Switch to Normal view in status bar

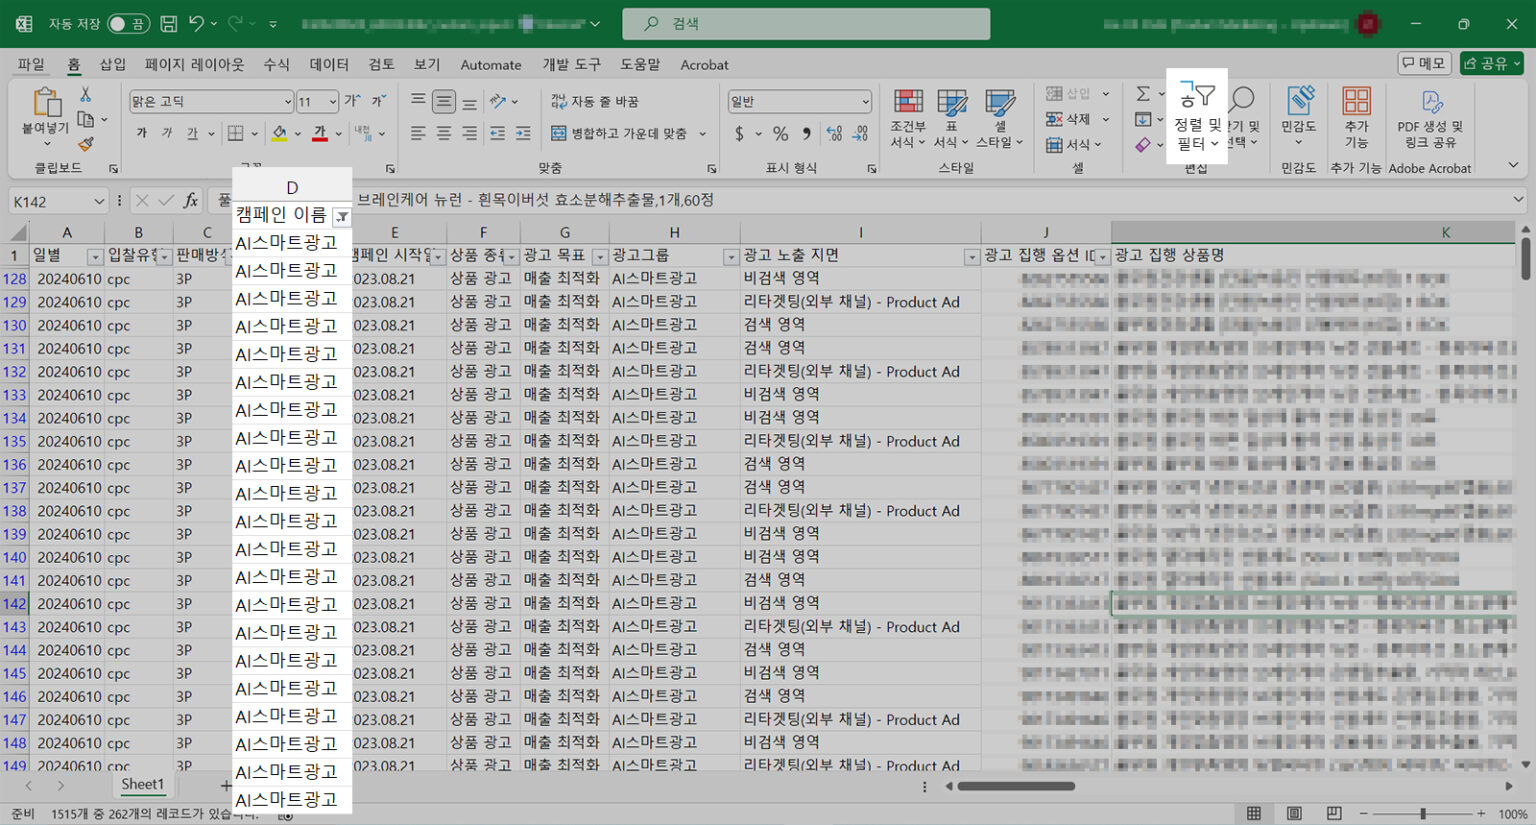pos(1254,813)
